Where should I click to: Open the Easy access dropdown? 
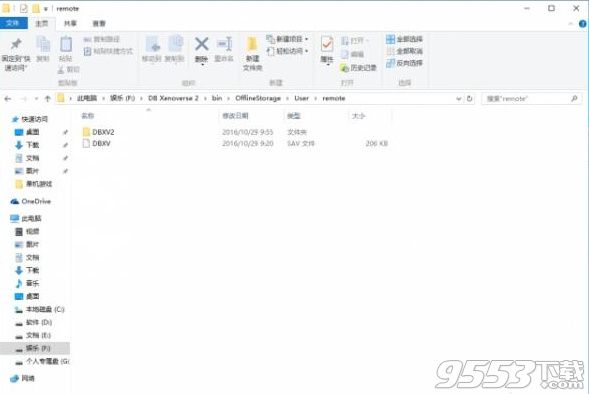(x=287, y=51)
